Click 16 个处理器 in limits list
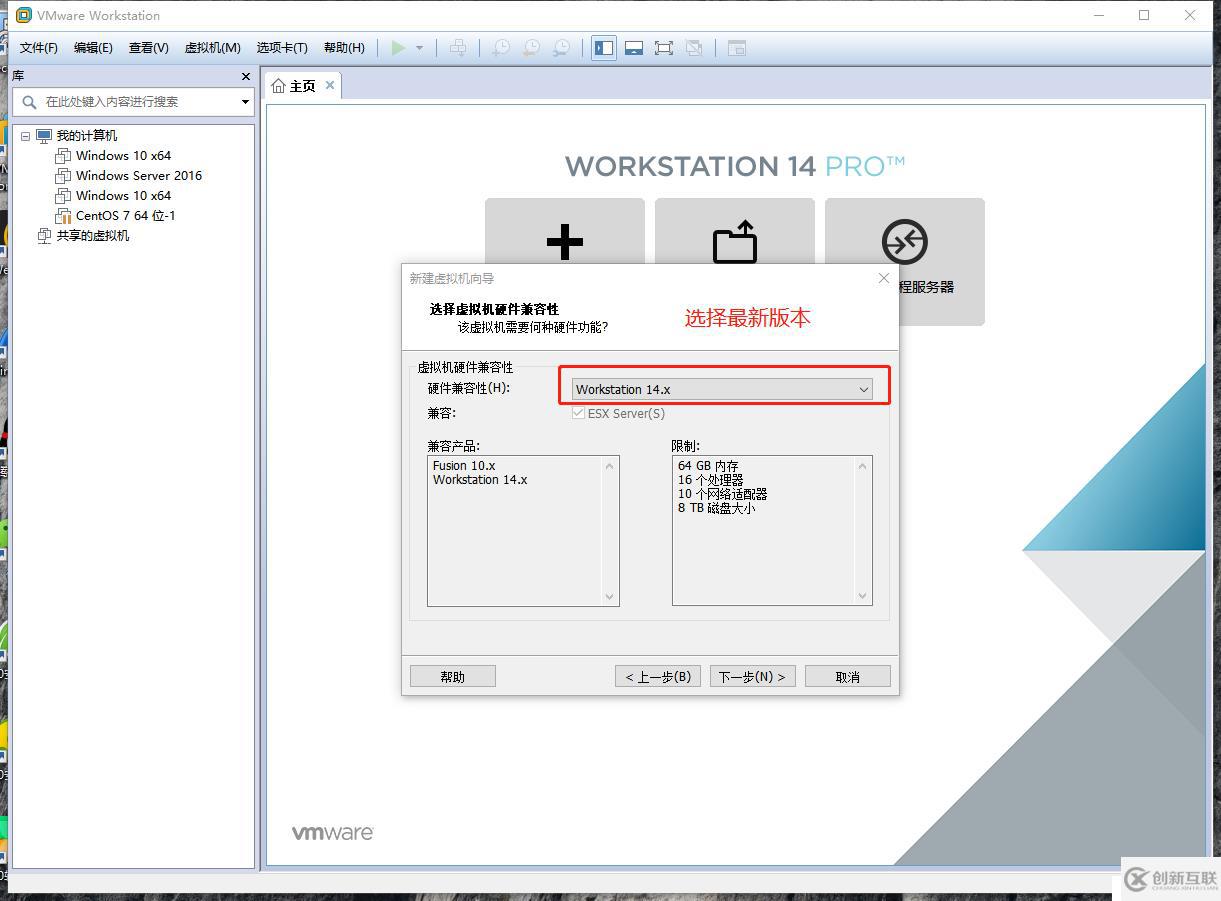1221x901 pixels. [711, 480]
